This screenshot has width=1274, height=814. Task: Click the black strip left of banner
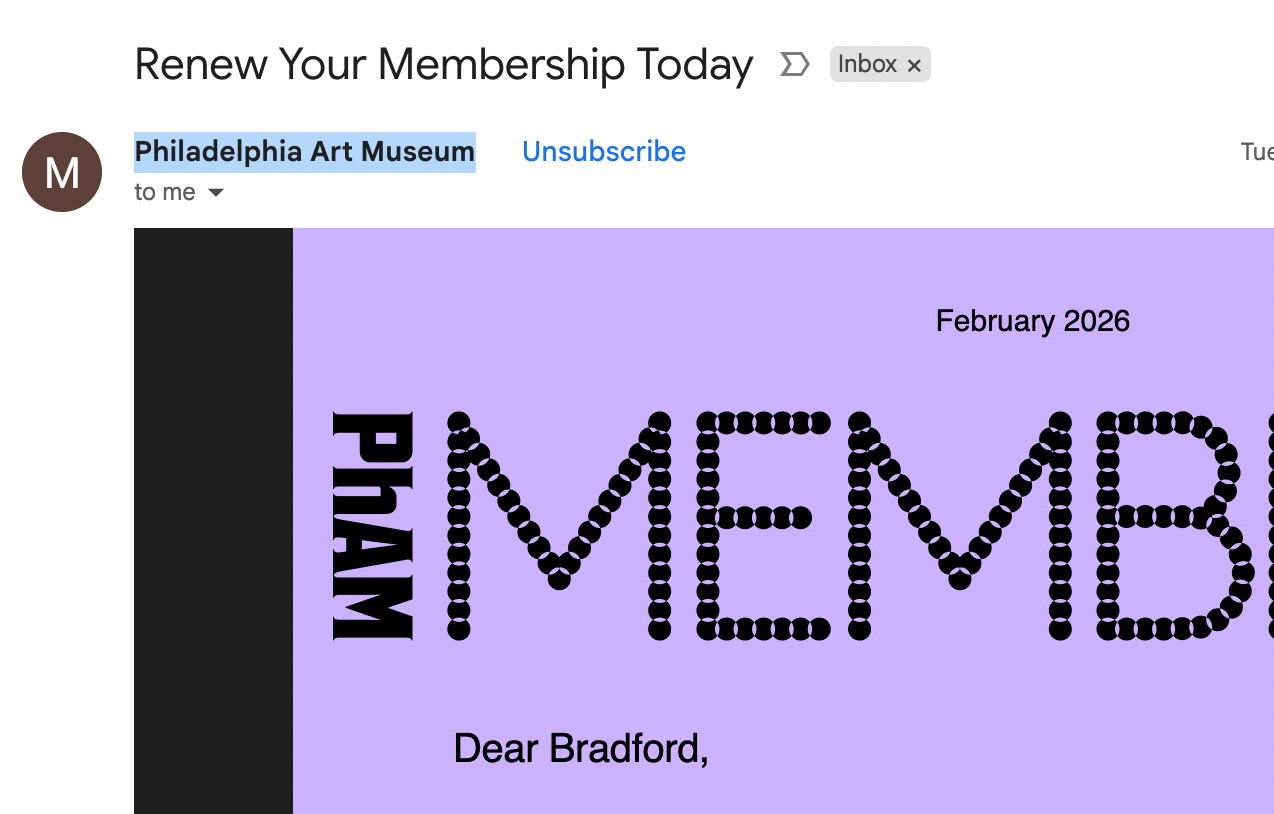(x=213, y=520)
